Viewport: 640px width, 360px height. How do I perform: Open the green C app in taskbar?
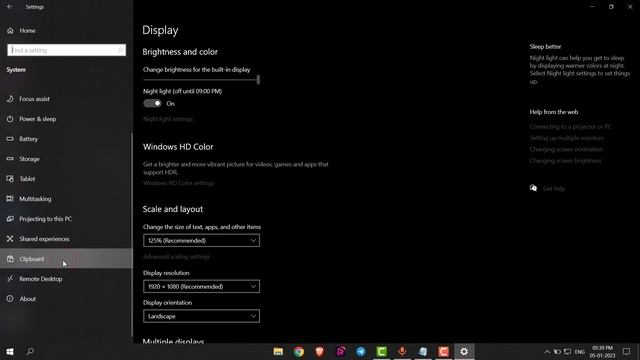(382, 351)
